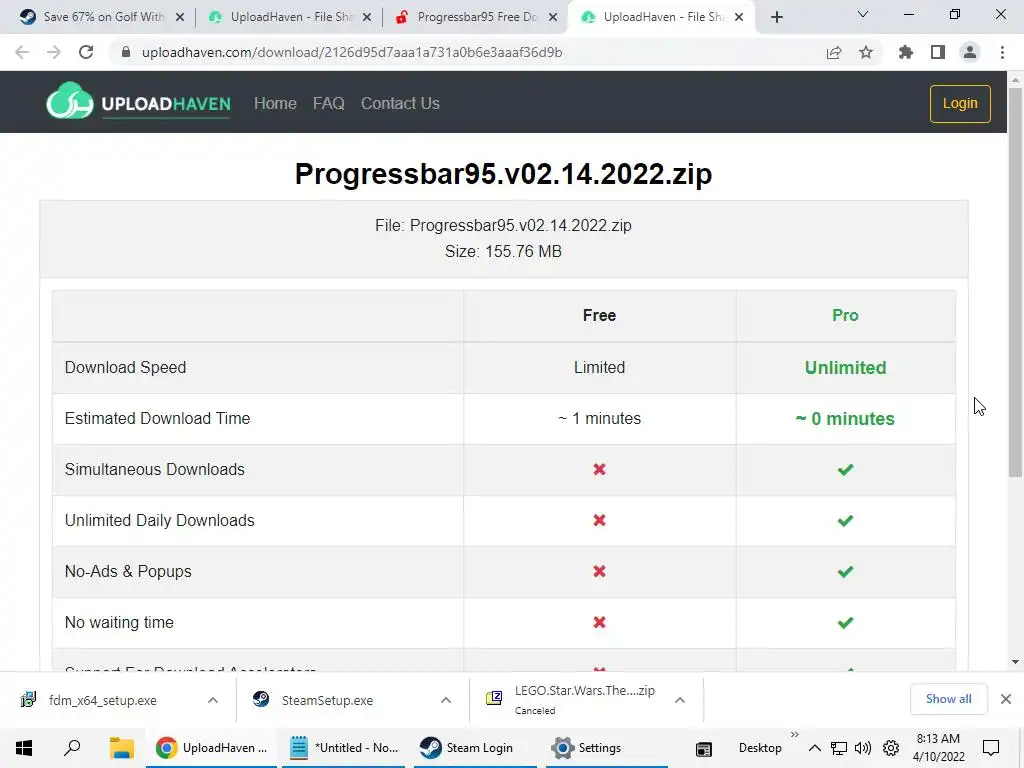Click the Size: 155.76 MB text
The height and width of the screenshot is (768, 1024).
coord(503,251)
